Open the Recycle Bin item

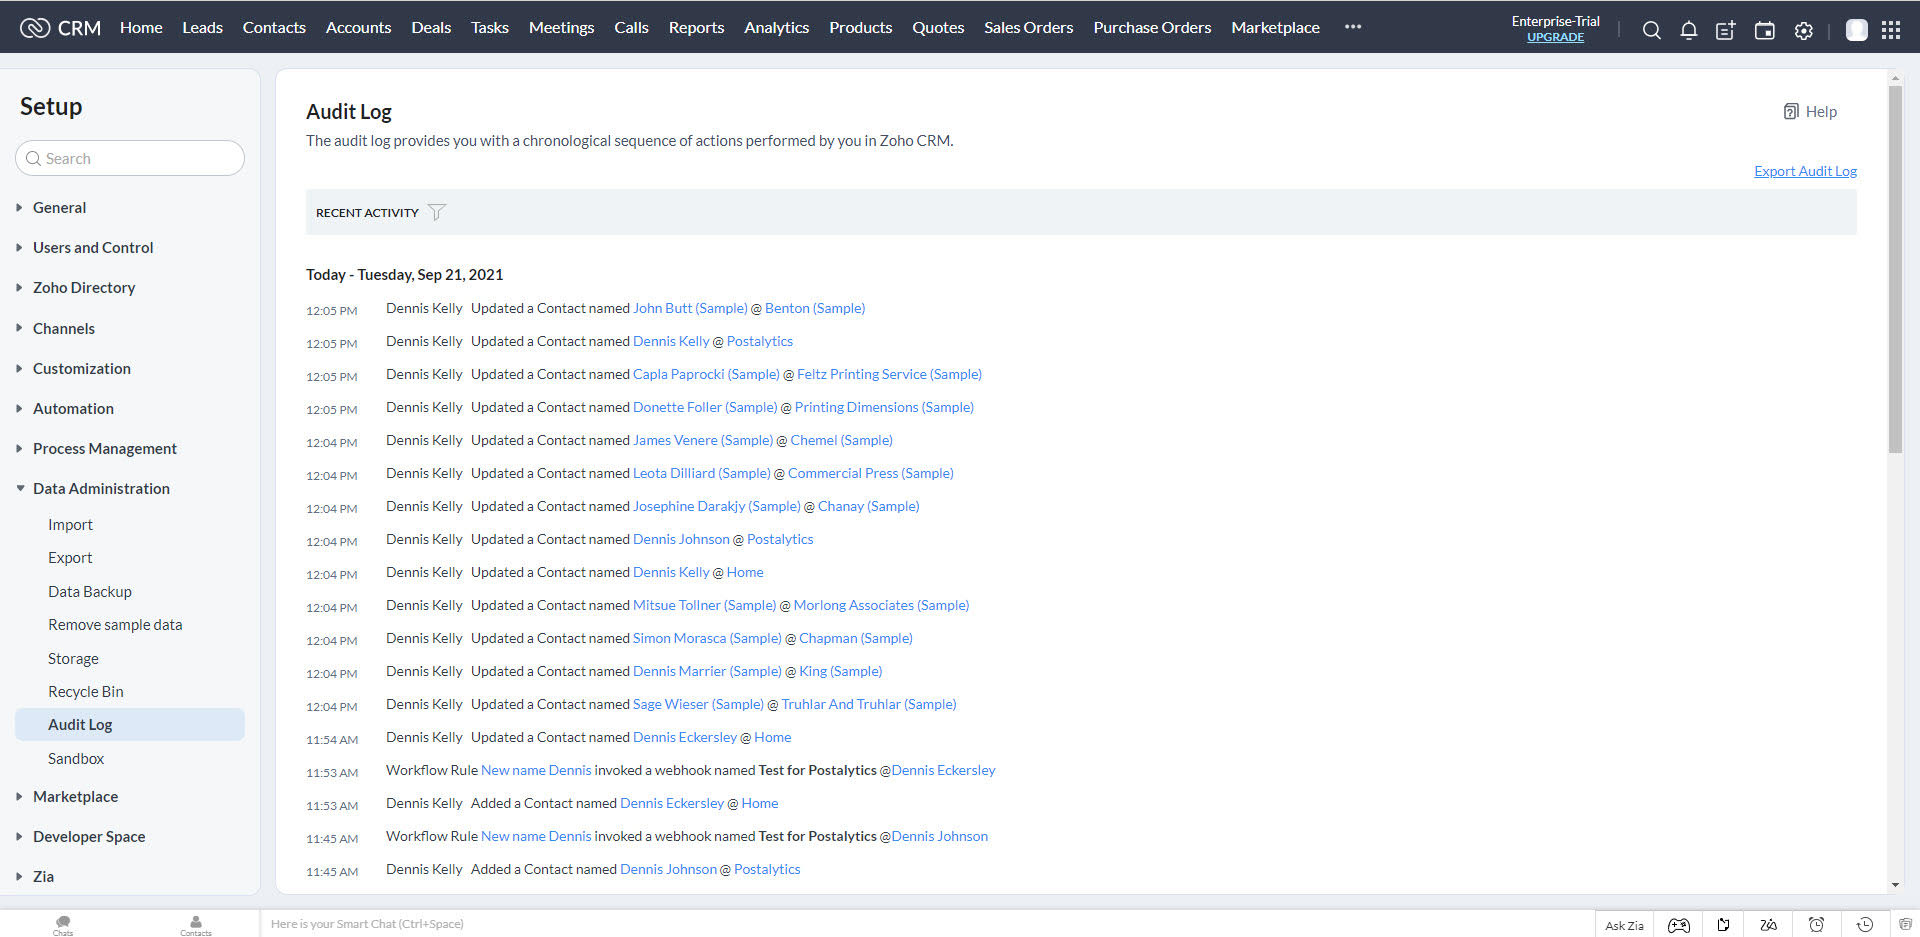point(86,691)
